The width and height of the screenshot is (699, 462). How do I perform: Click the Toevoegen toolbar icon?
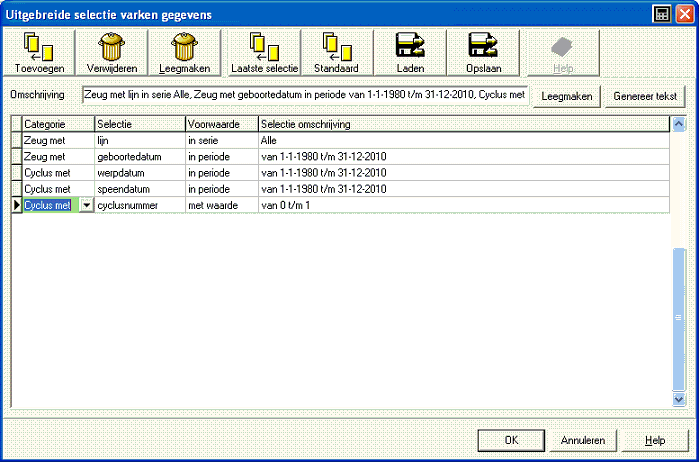(39, 53)
